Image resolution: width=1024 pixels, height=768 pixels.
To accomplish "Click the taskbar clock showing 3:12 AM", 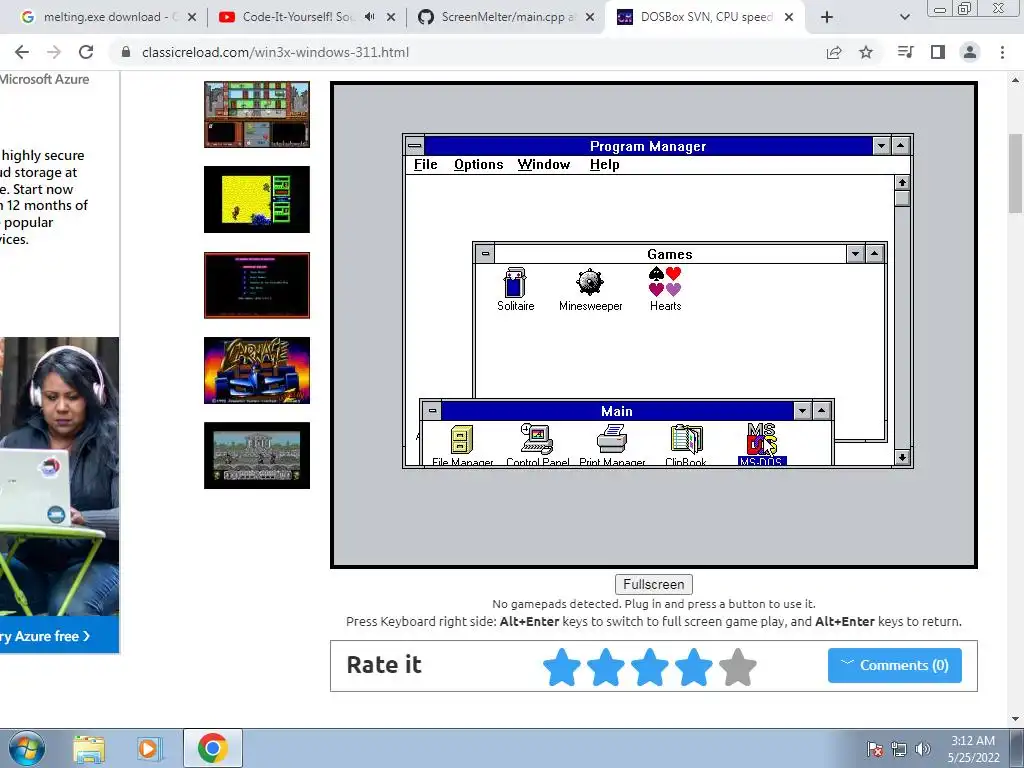I will tap(973, 748).
